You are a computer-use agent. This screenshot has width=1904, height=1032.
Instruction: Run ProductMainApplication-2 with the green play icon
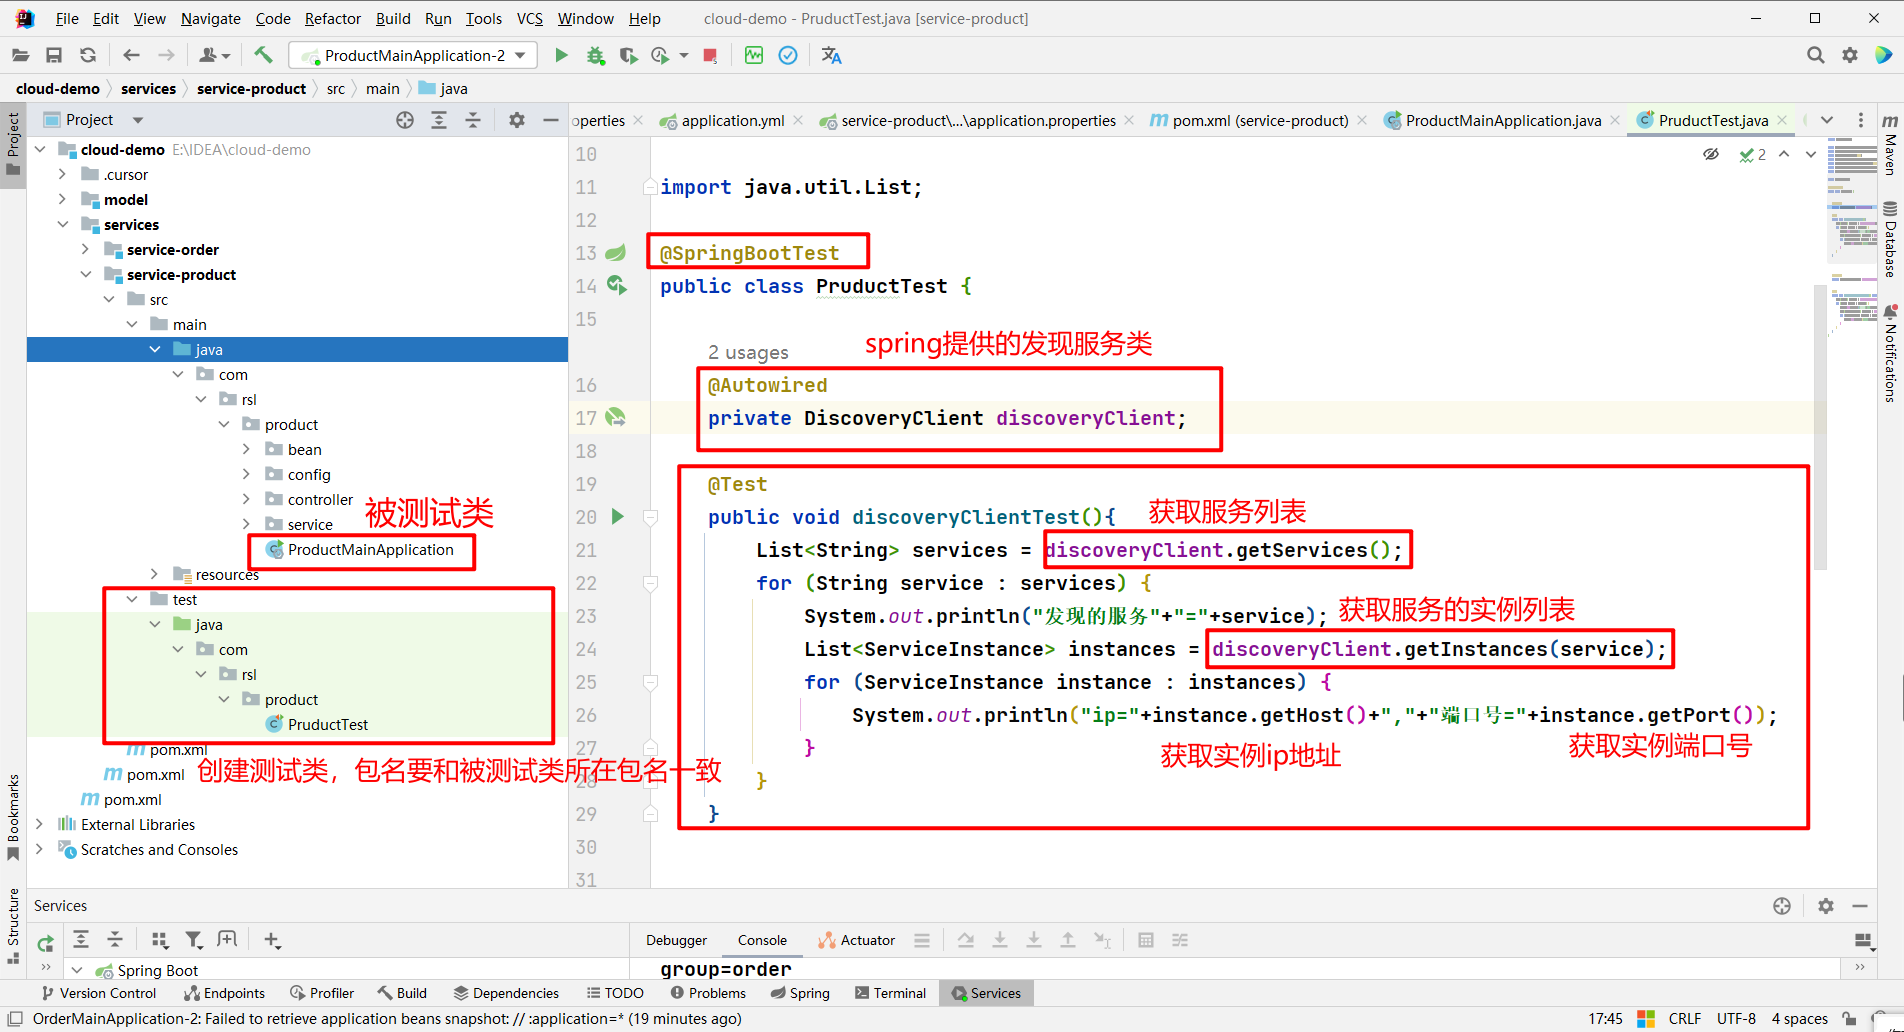click(561, 56)
